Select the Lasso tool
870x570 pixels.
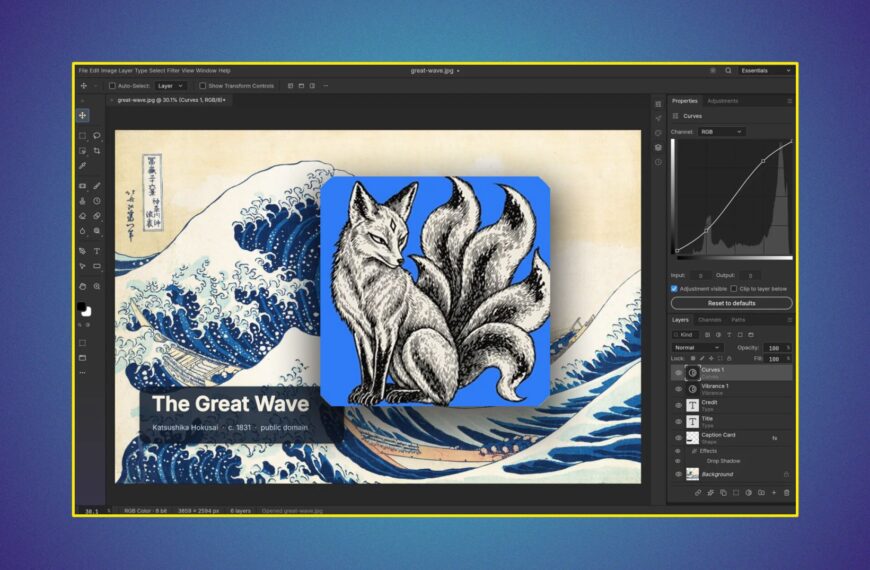(x=97, y=135)
